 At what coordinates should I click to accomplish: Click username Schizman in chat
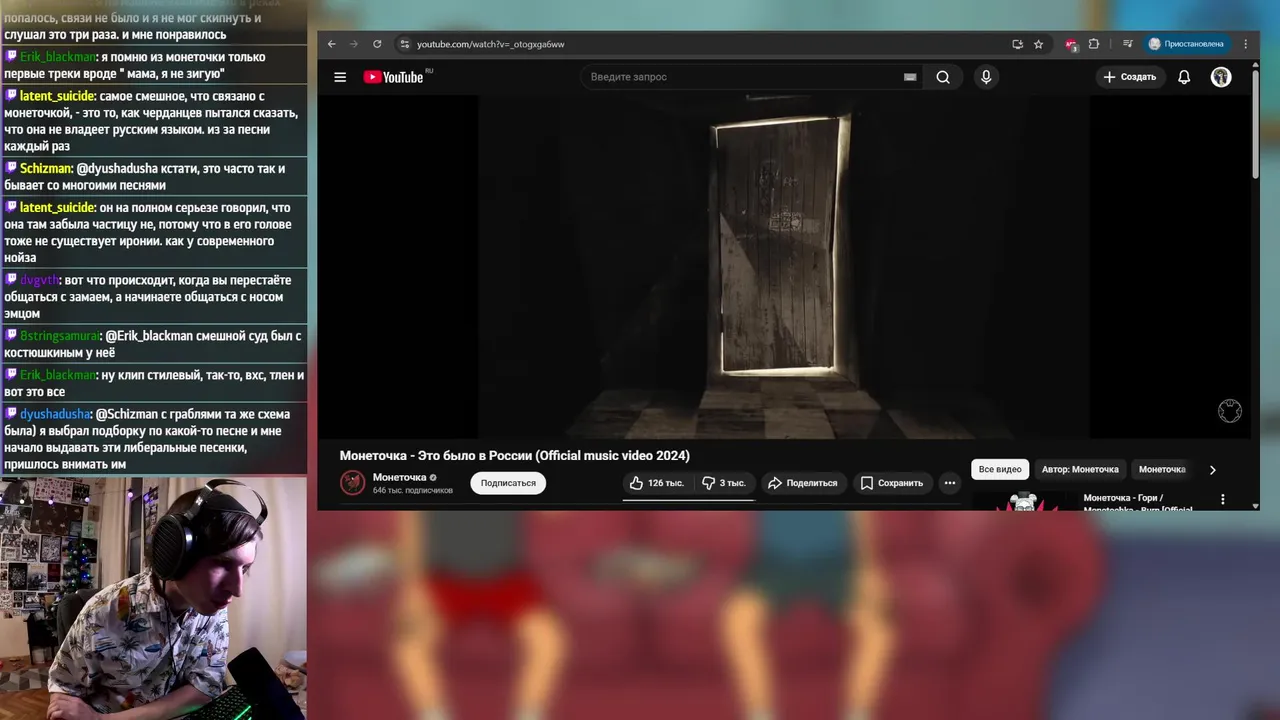click(46, 168)
